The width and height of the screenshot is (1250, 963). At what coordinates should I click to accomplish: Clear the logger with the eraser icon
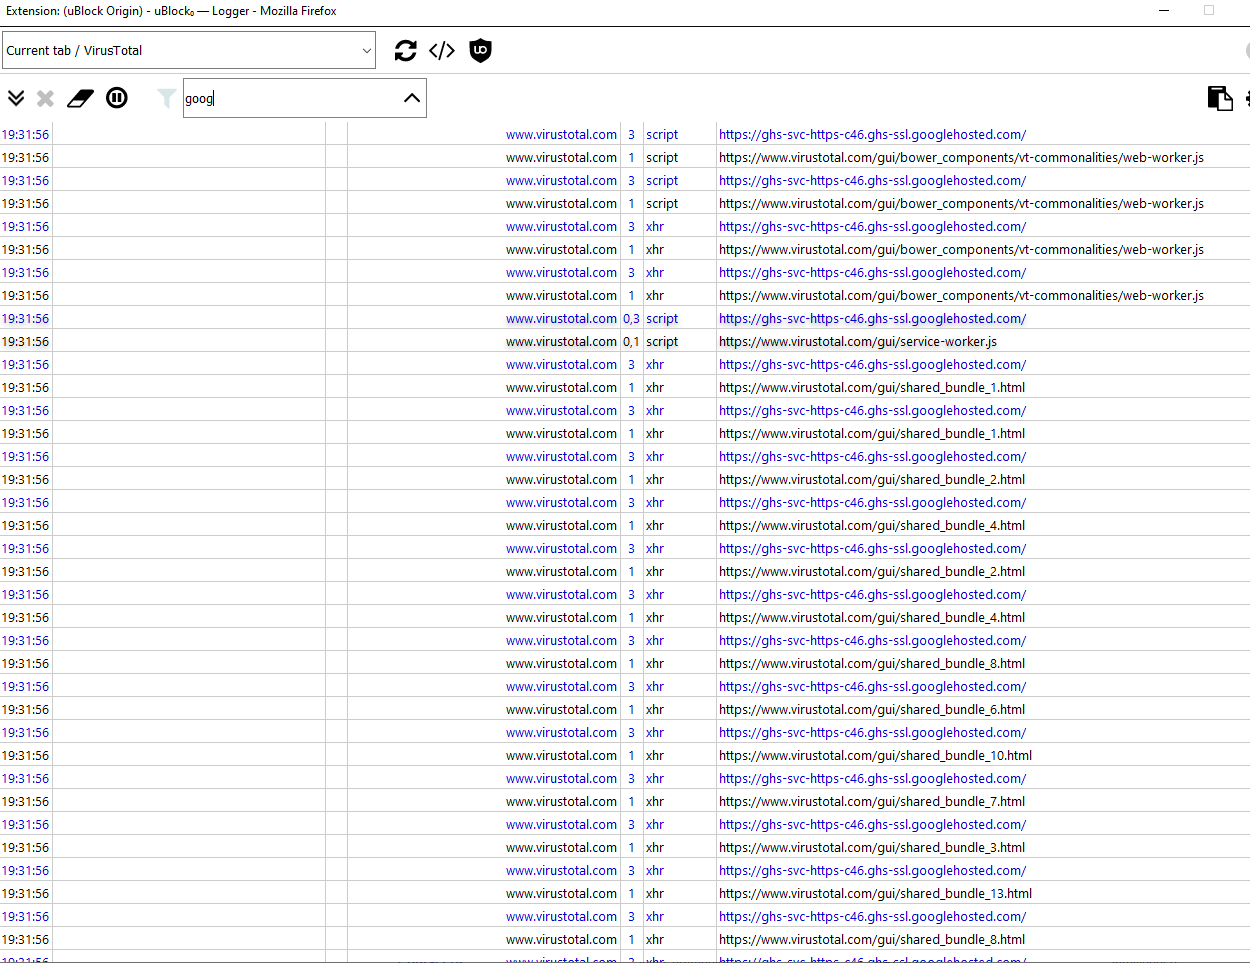[x=80, y=98]
